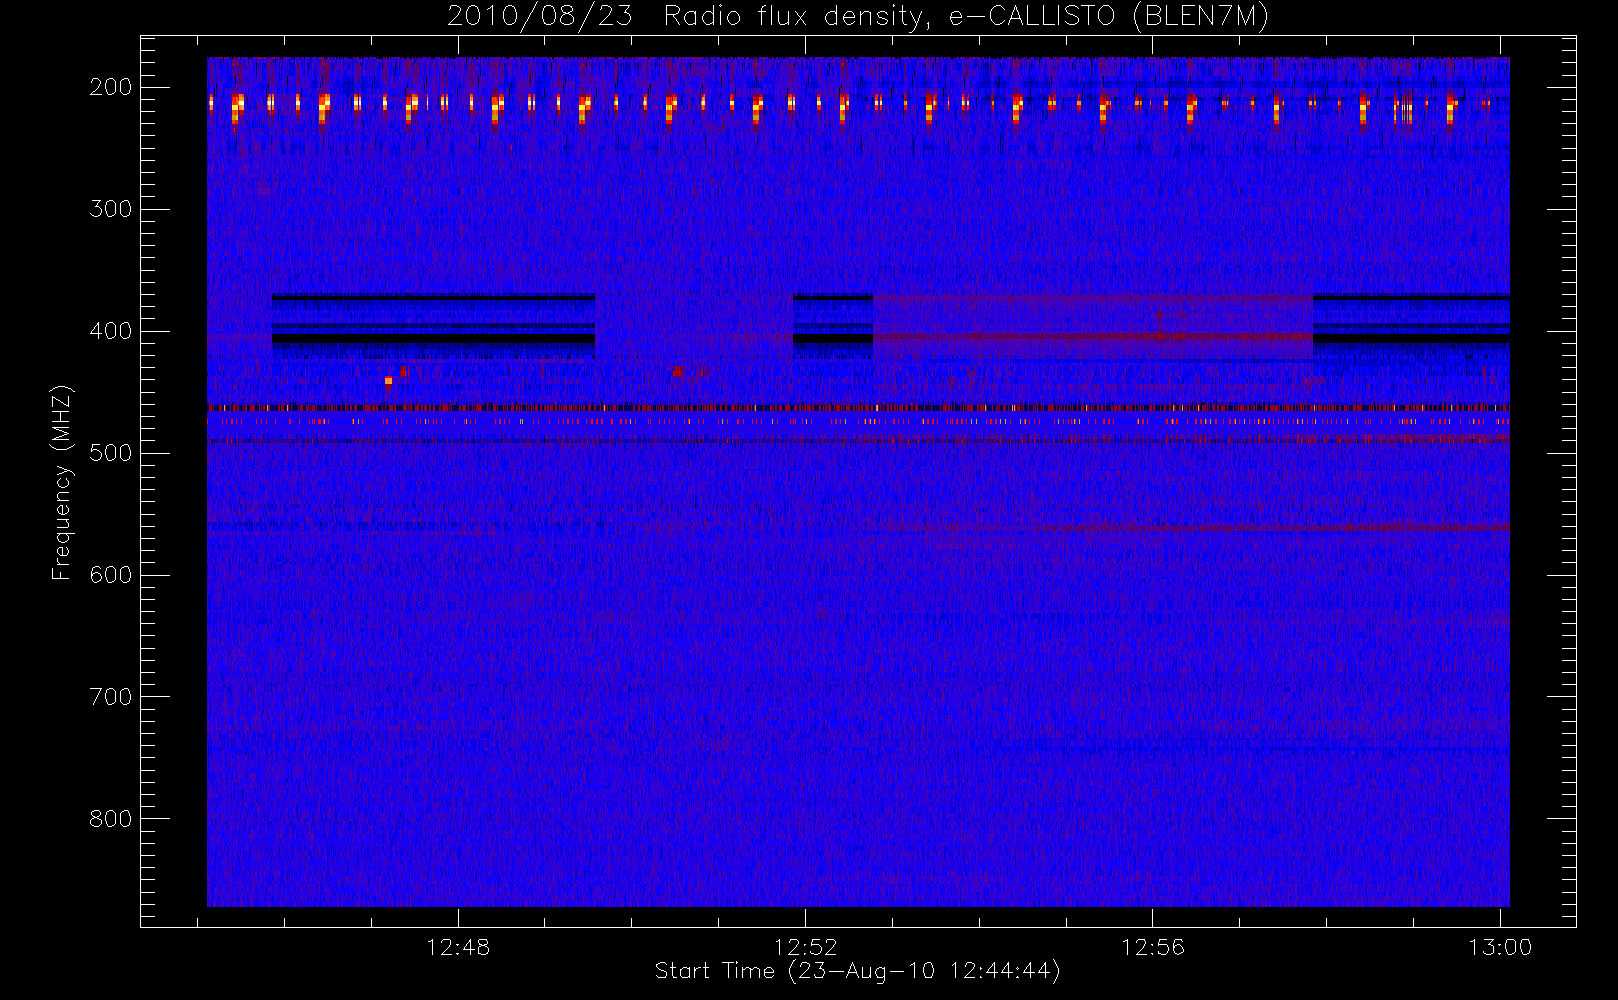
Task: Select the 300 frequency tick label
Action: click(111, 209)
